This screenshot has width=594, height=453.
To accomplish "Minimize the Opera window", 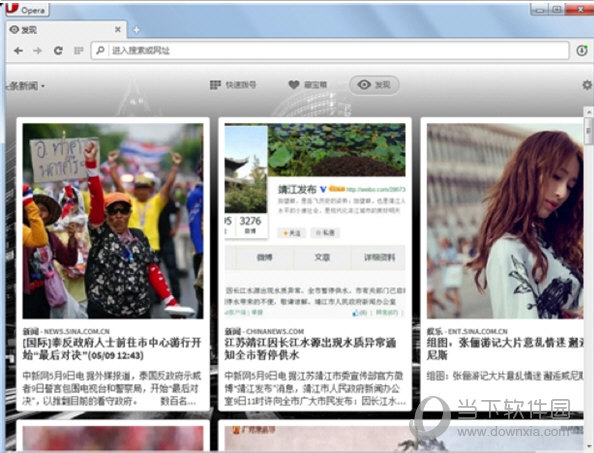I will pyautogui.click(x=539, y=9).
